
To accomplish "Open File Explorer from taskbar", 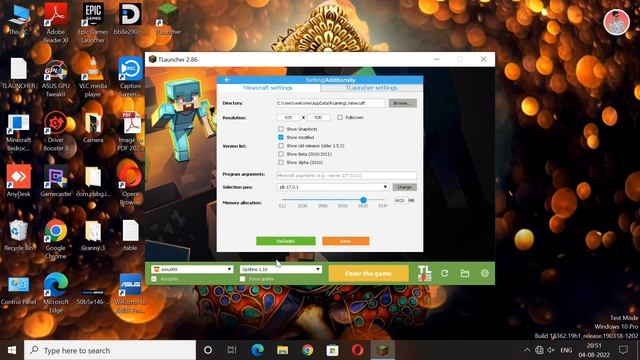I will pyautogui.click(x=282, y=350).
